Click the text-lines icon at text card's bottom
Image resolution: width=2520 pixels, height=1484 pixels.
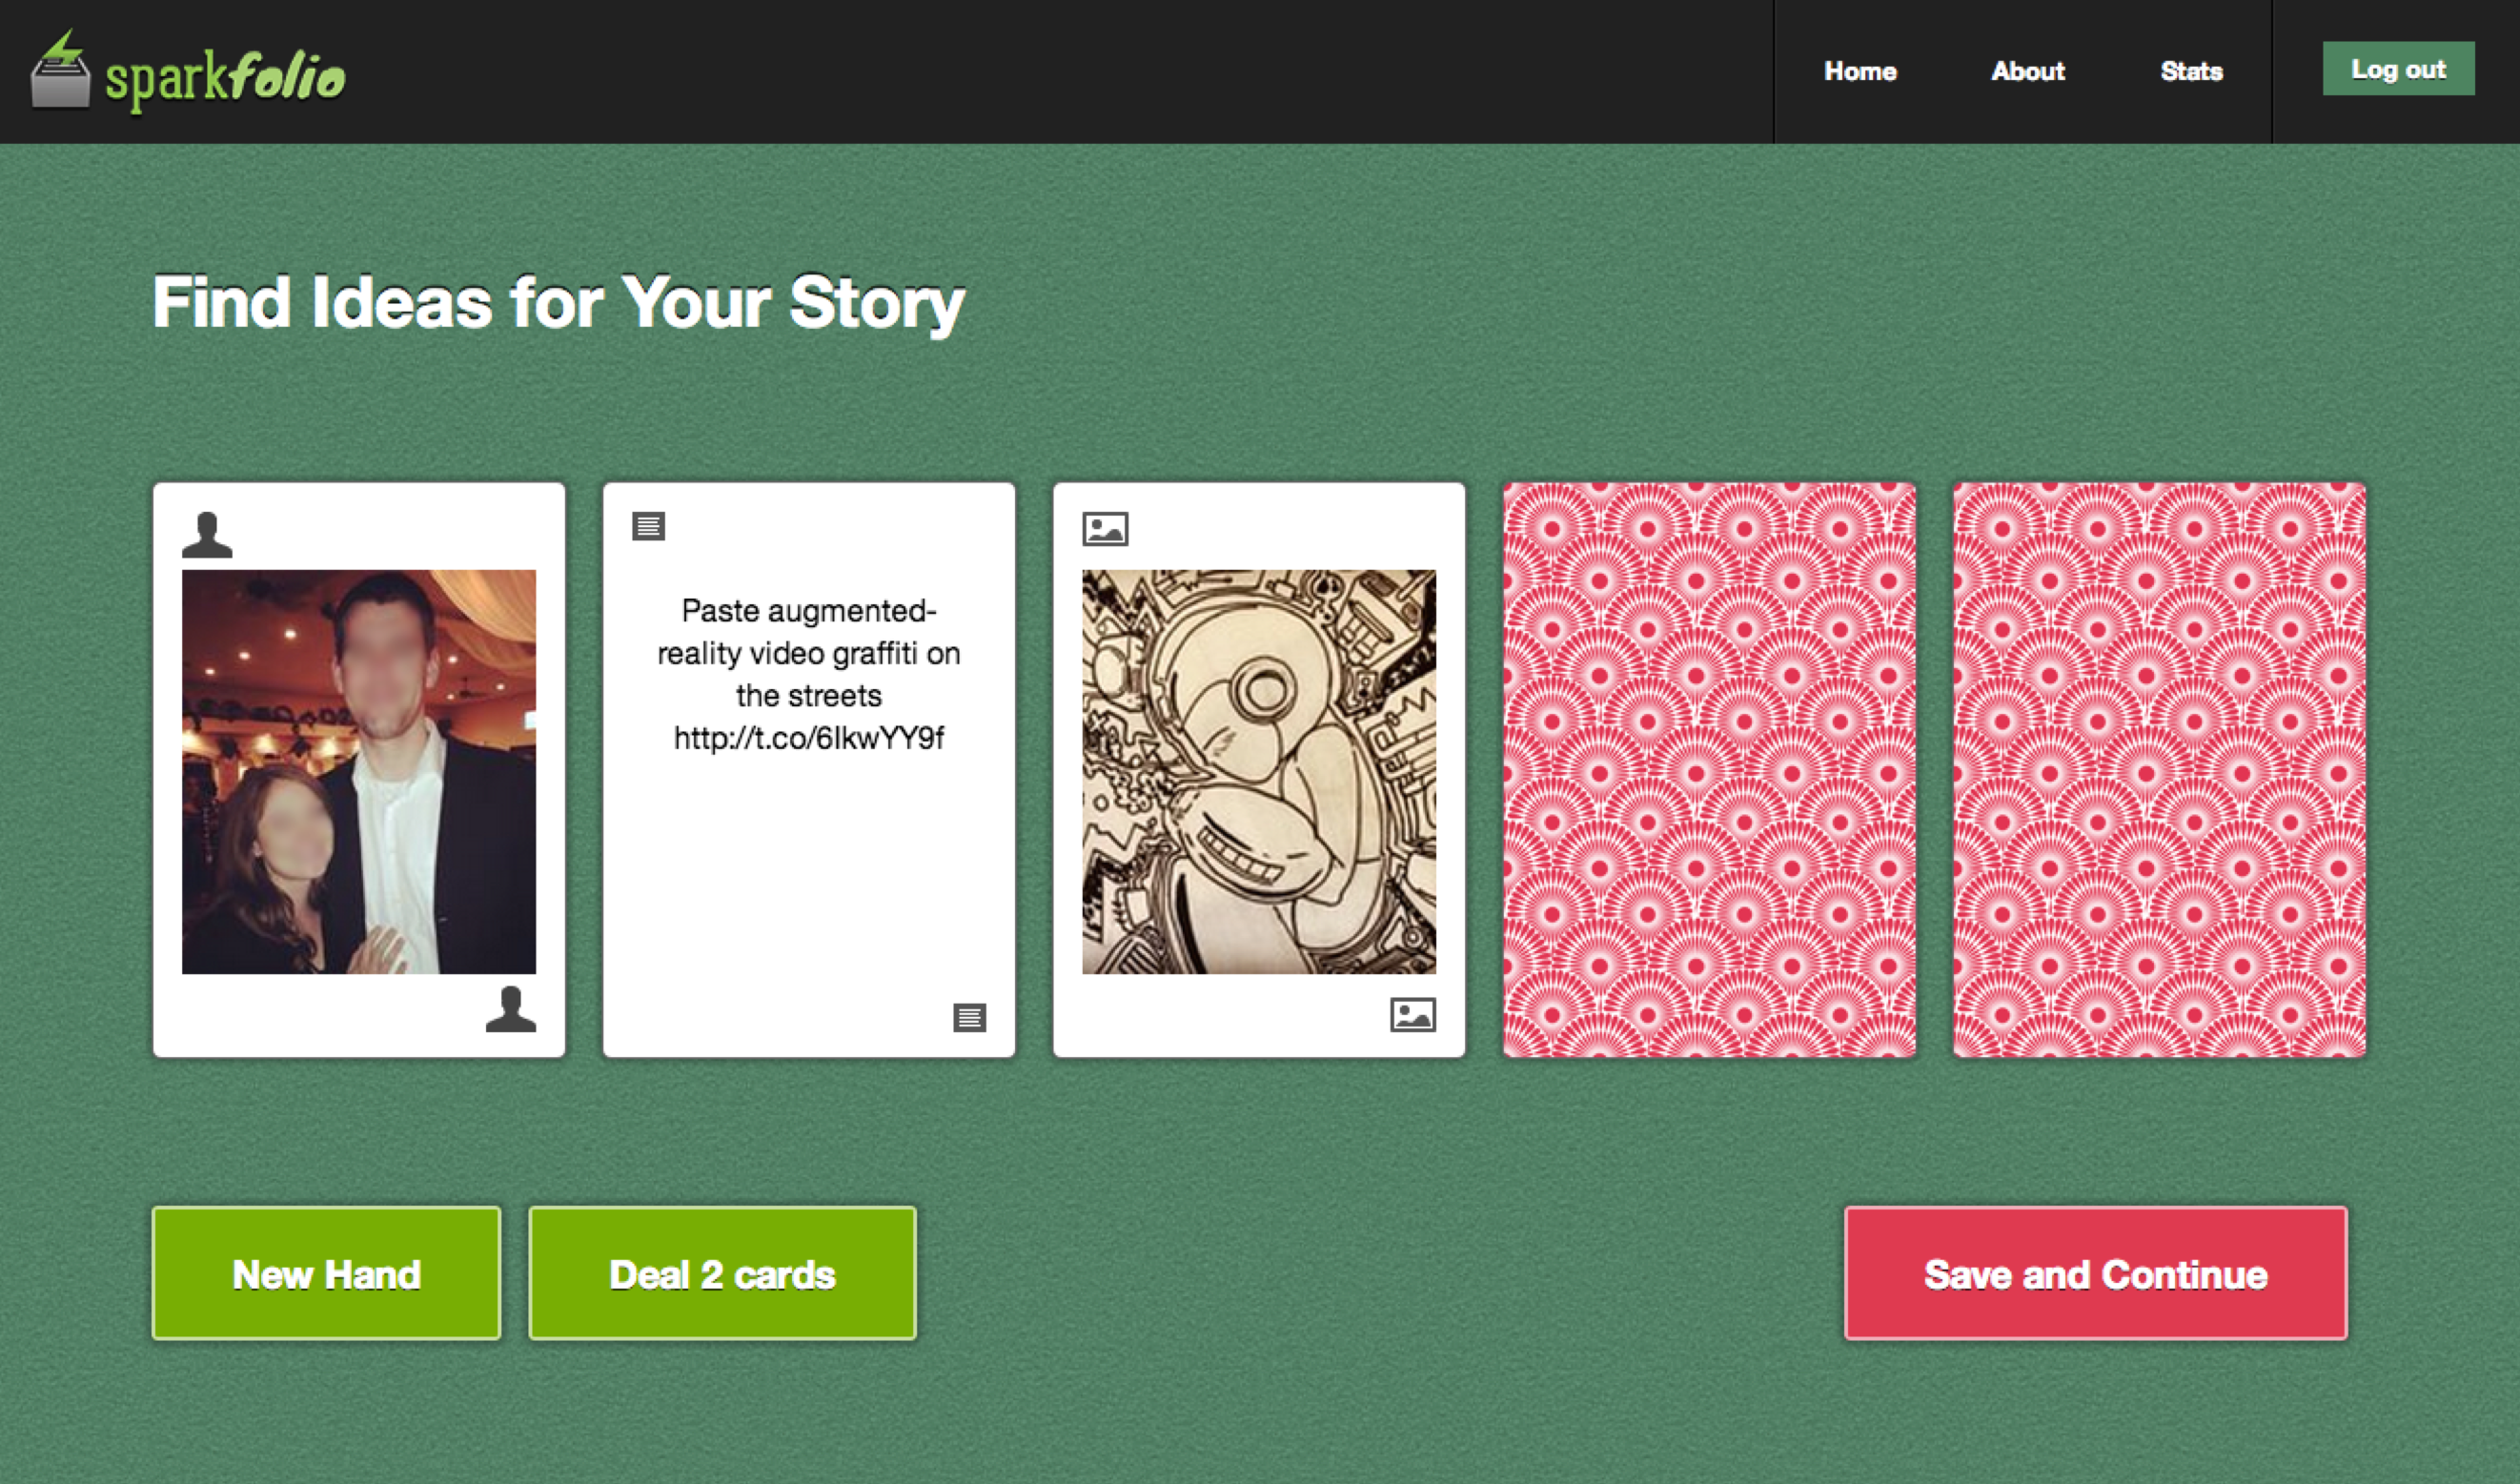[x=970, y=1018]
